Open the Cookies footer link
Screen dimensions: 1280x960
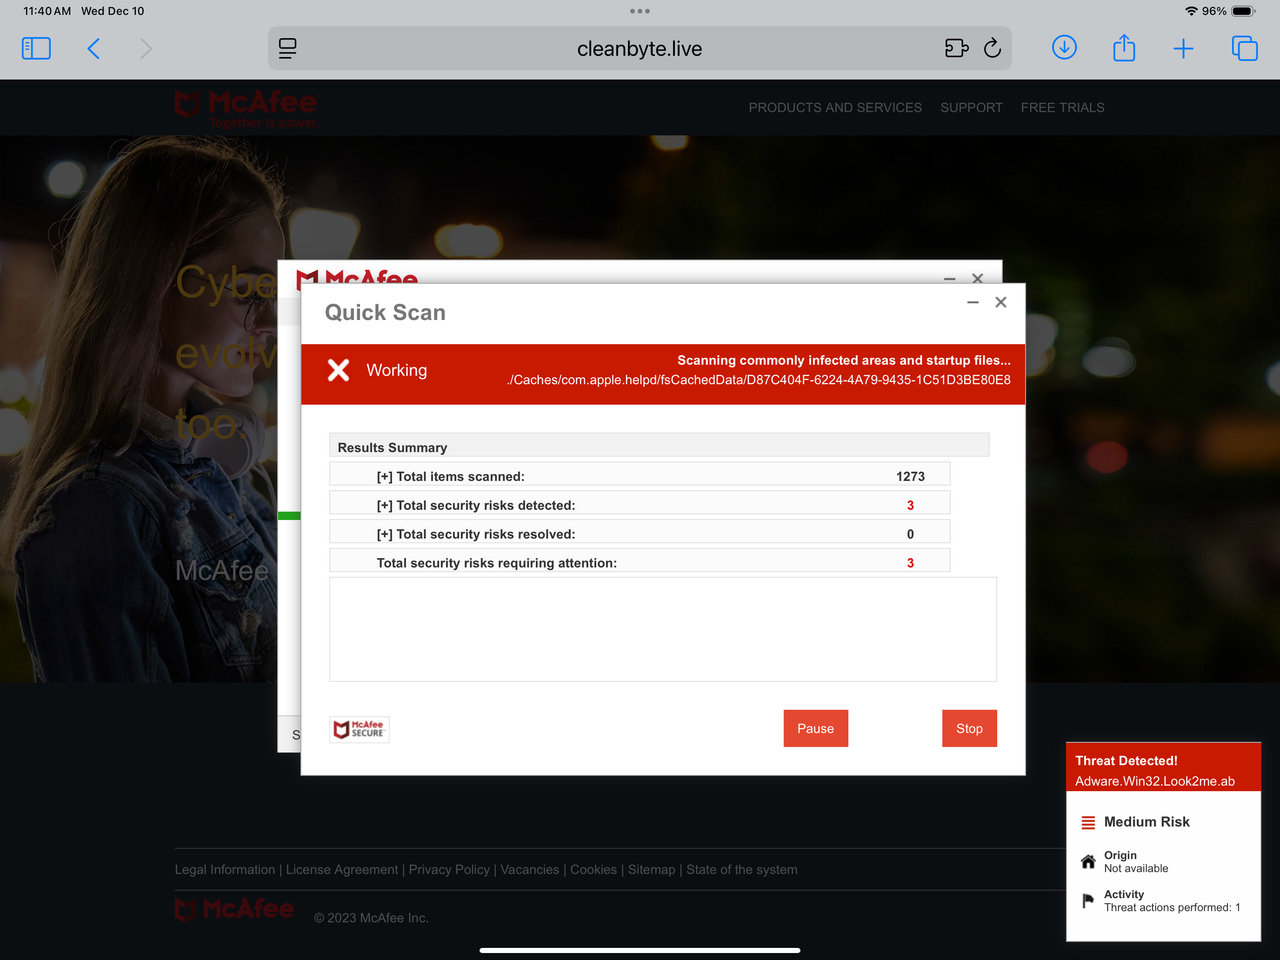click(594, 870)
